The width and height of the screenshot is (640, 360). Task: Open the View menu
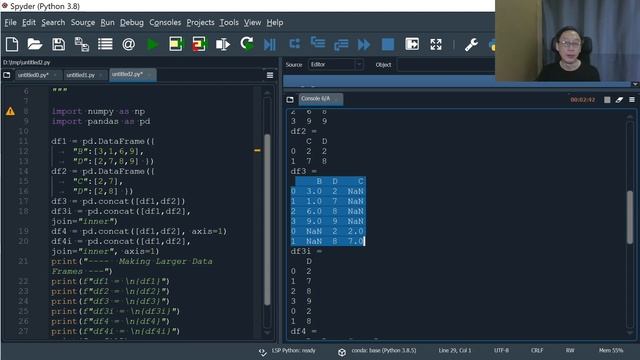(x=252, y=22)
